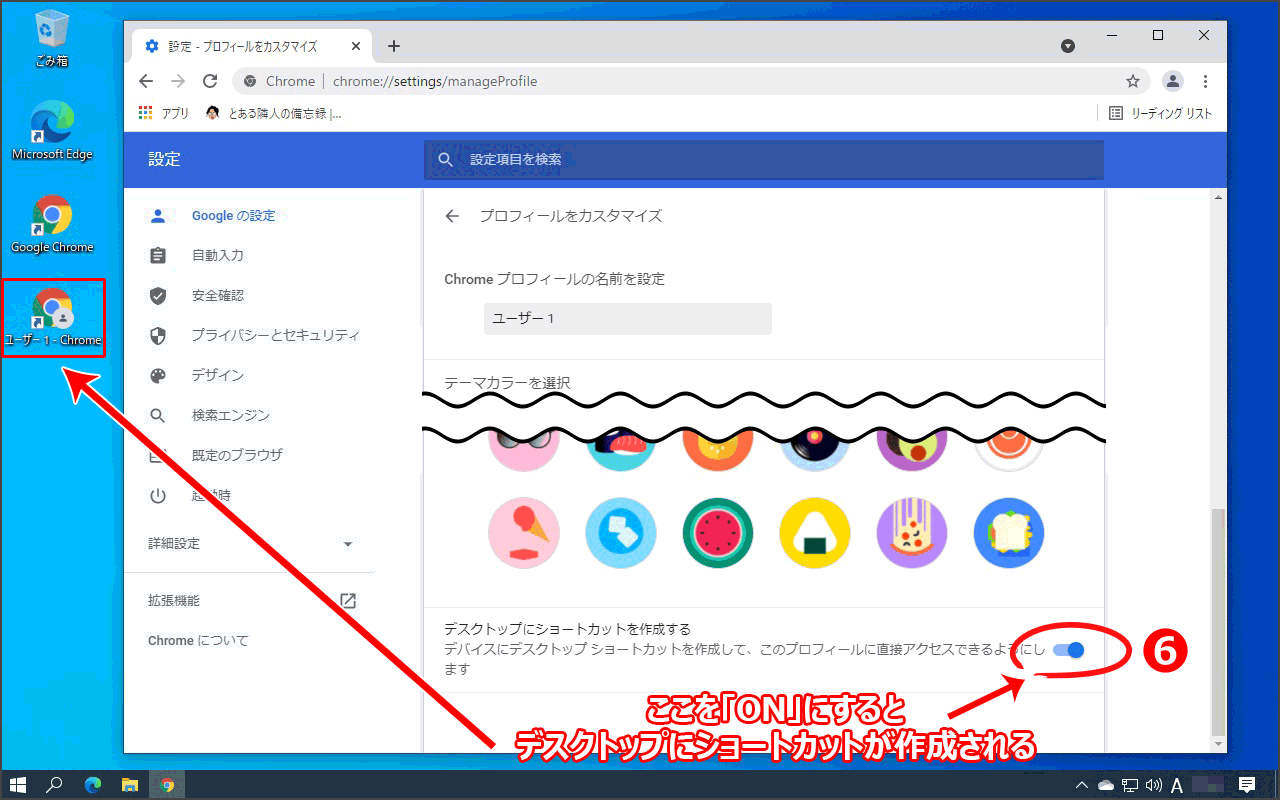Choose the ice cubes avatar
The image size is (1280, 800).
[x=621, y=533]
